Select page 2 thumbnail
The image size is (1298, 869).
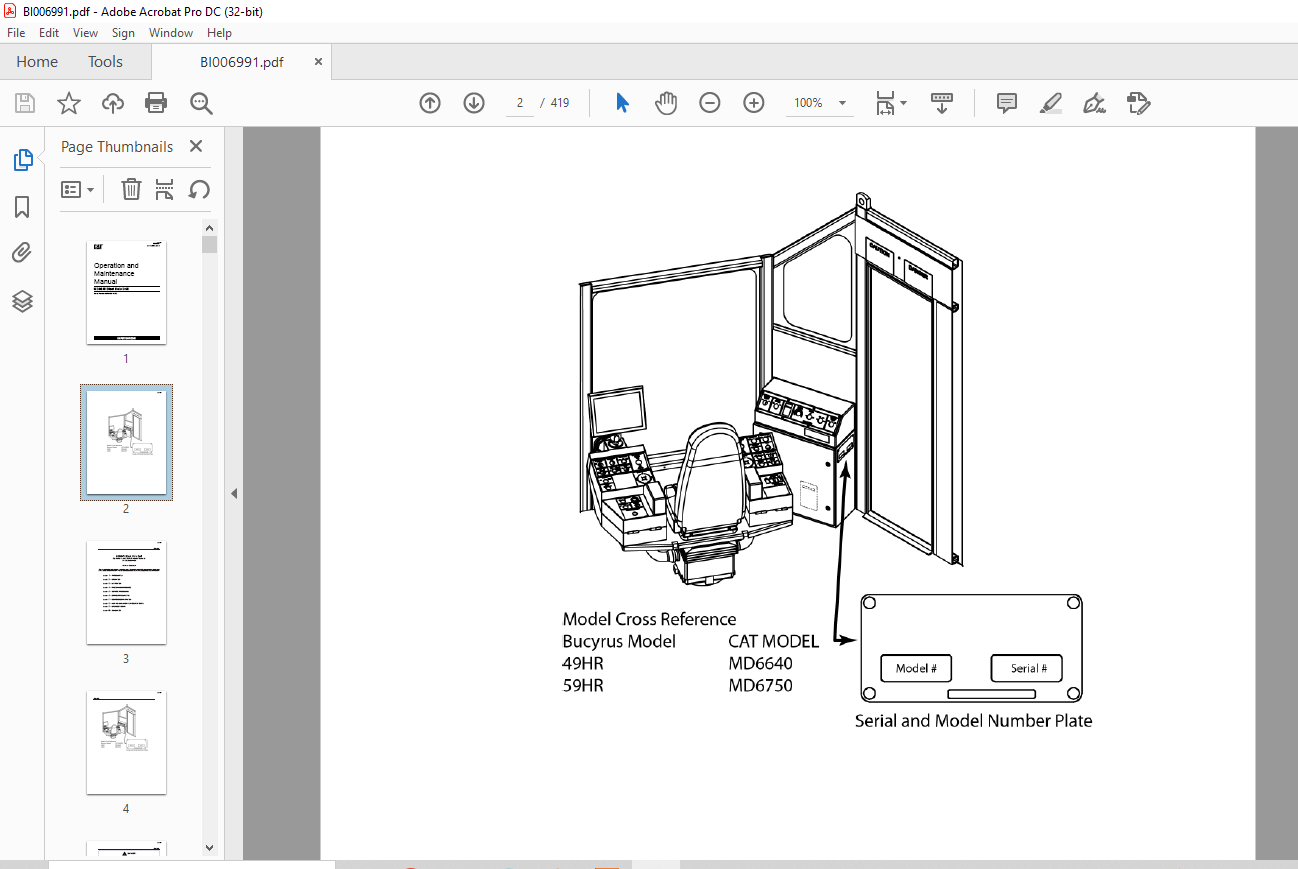(x=126, y=442)
